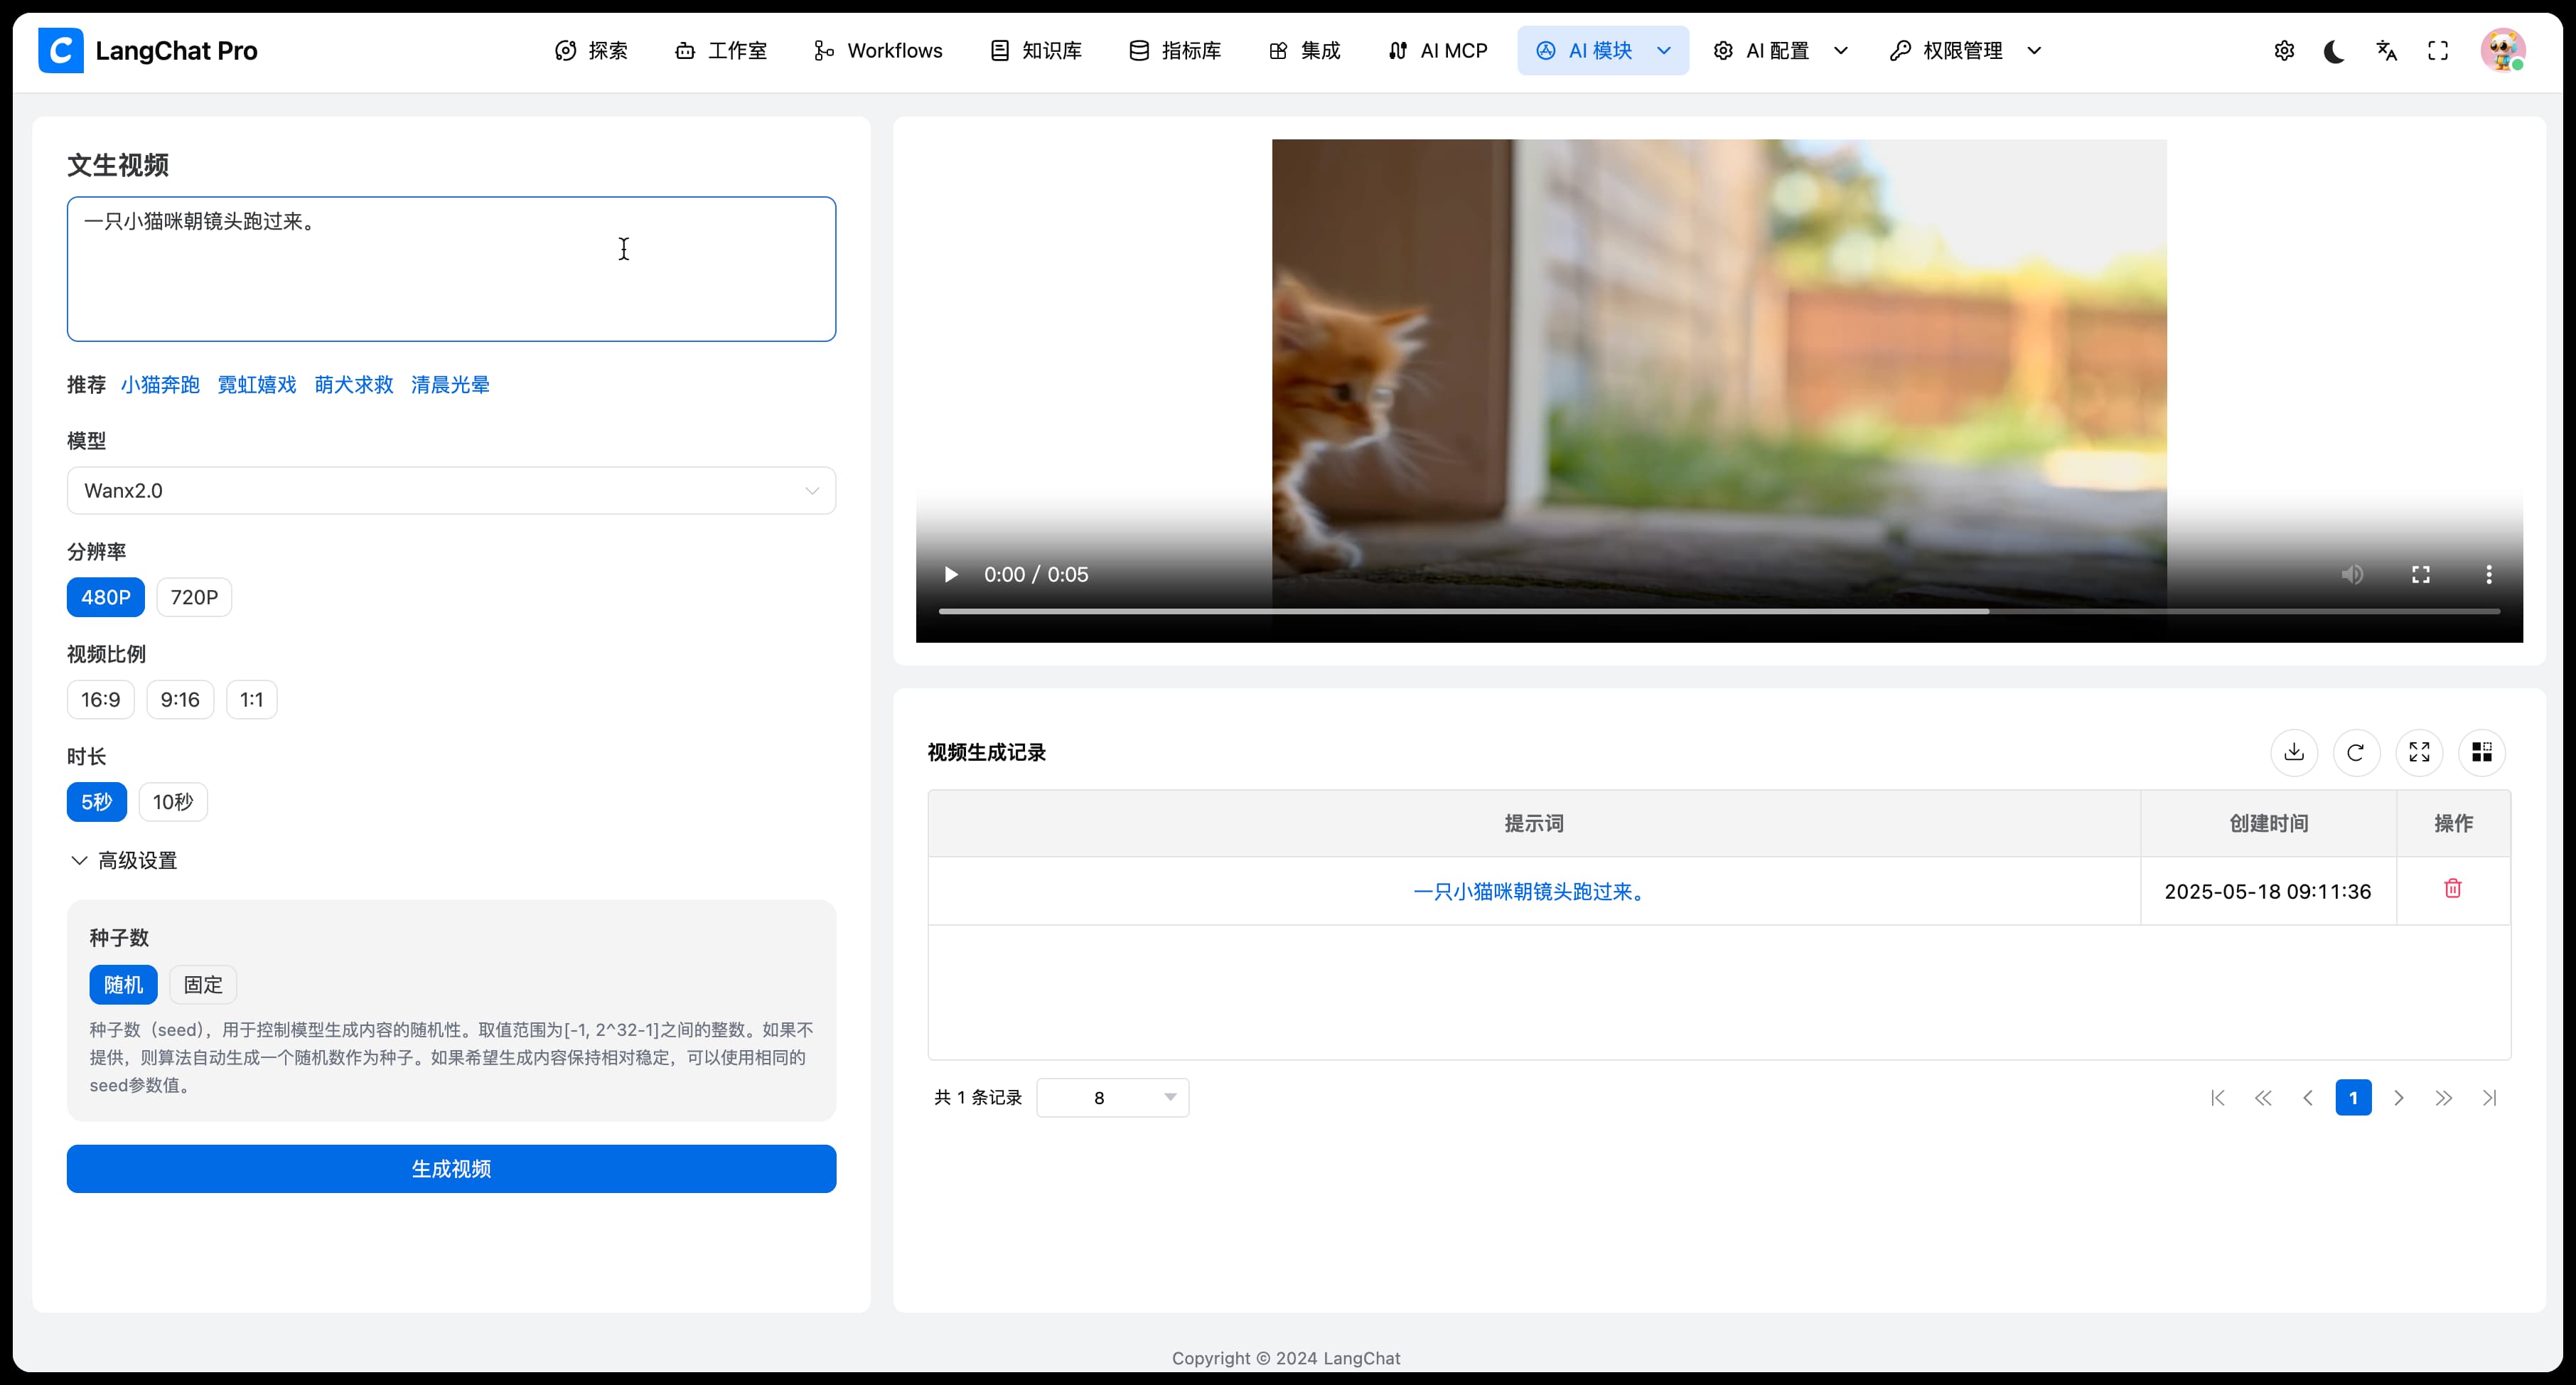Go to last page of records
This screenshot has width=2576, height=1385.
coord(2490,1097)
